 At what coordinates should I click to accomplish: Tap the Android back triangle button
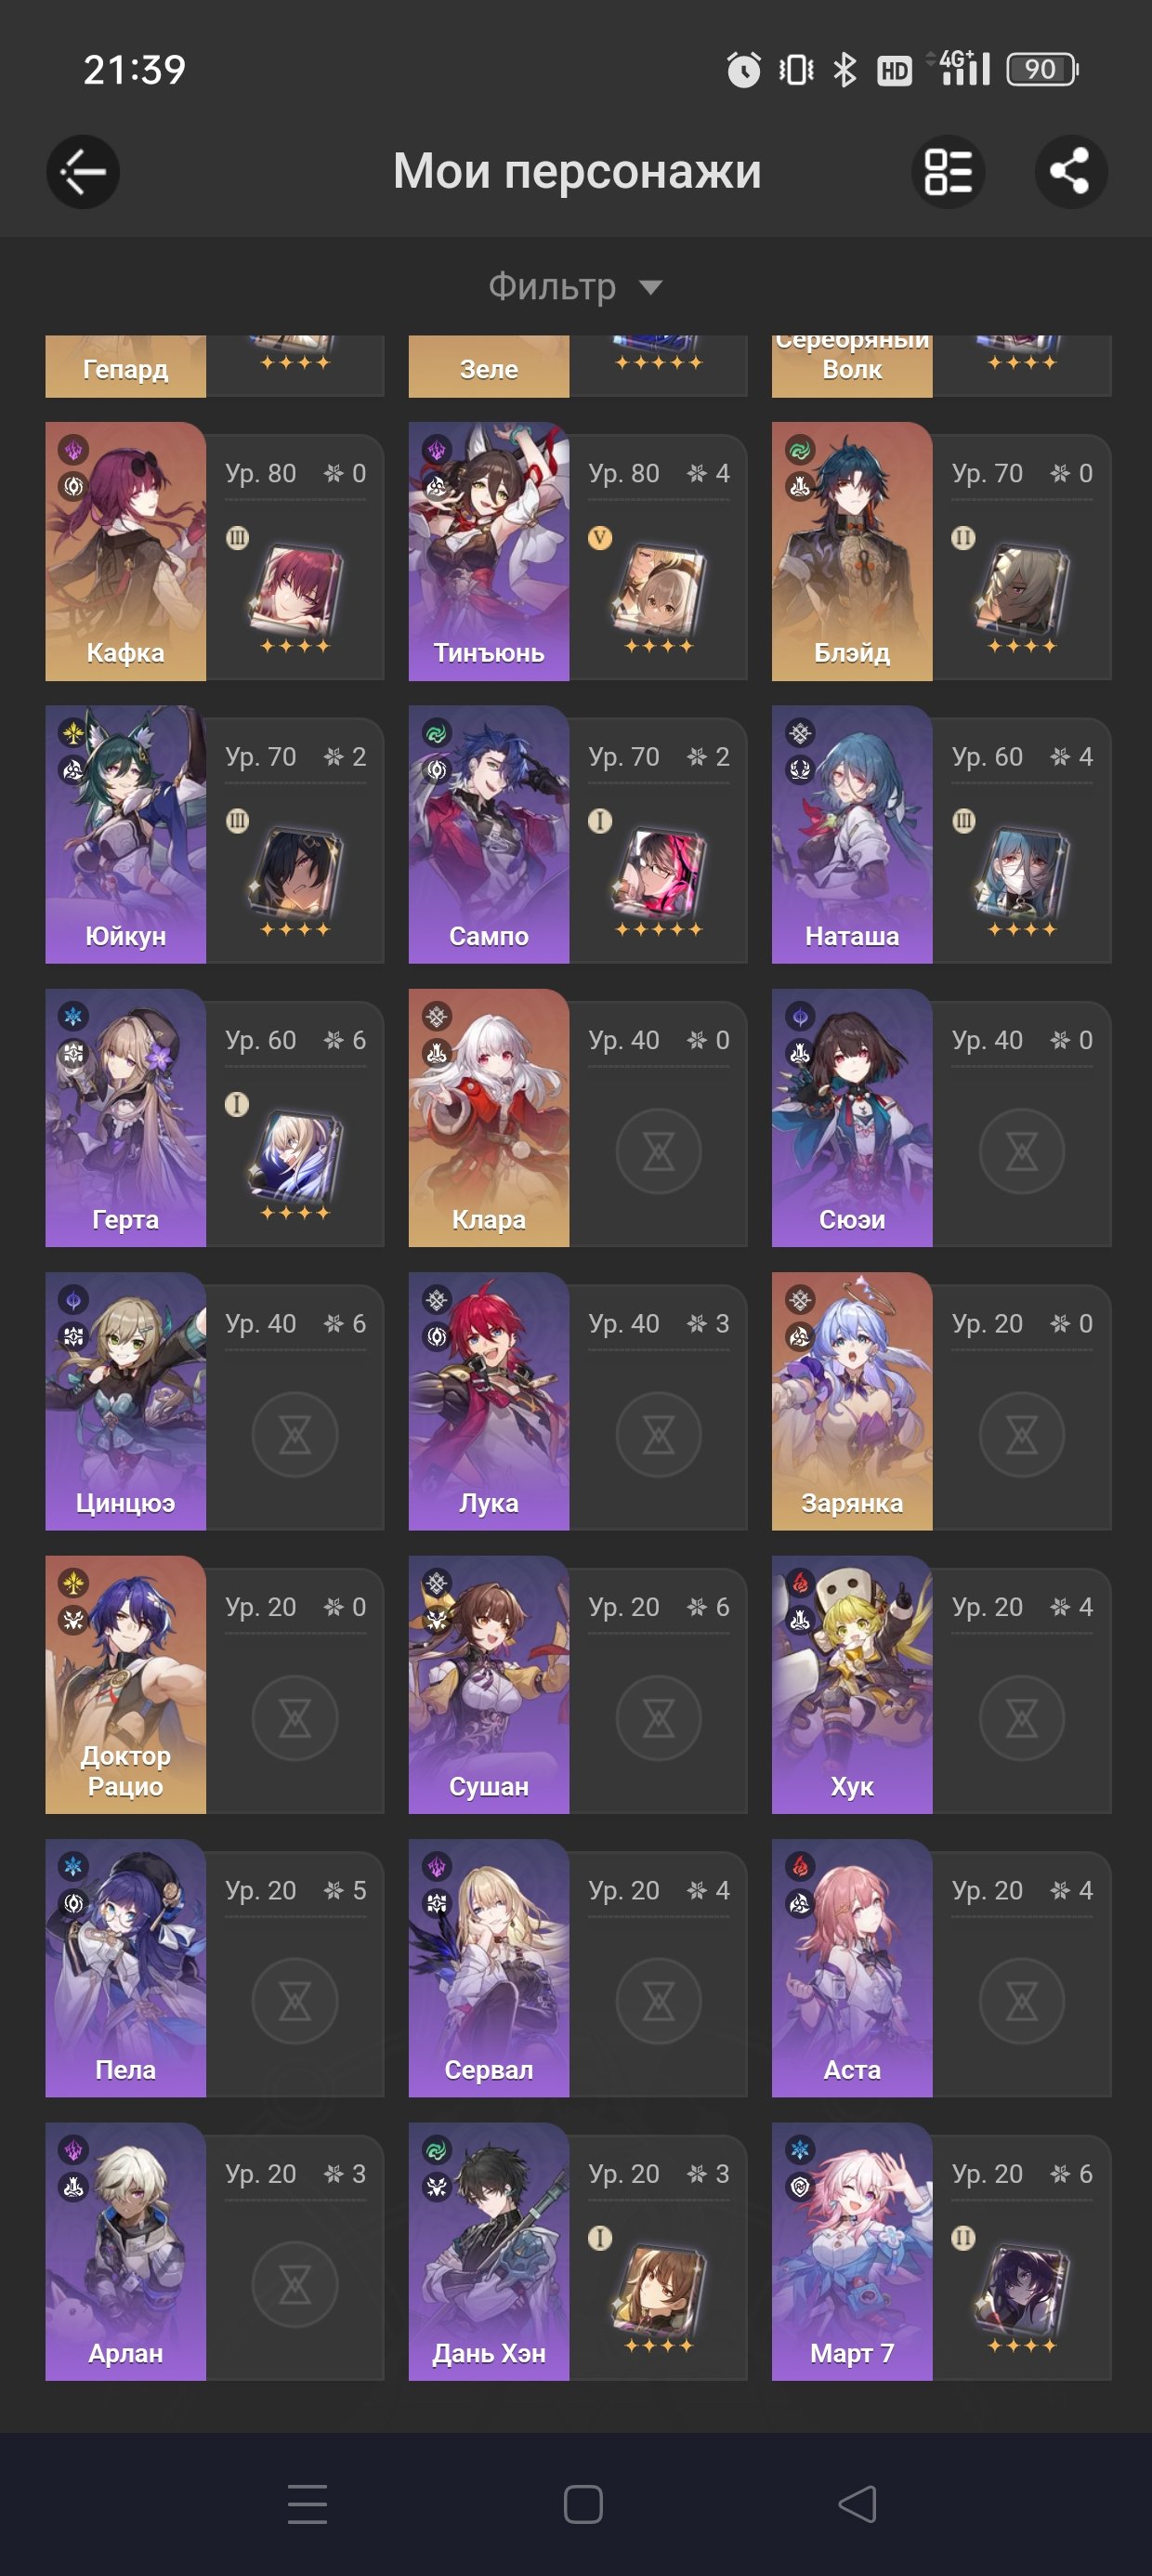[857, 2504]
